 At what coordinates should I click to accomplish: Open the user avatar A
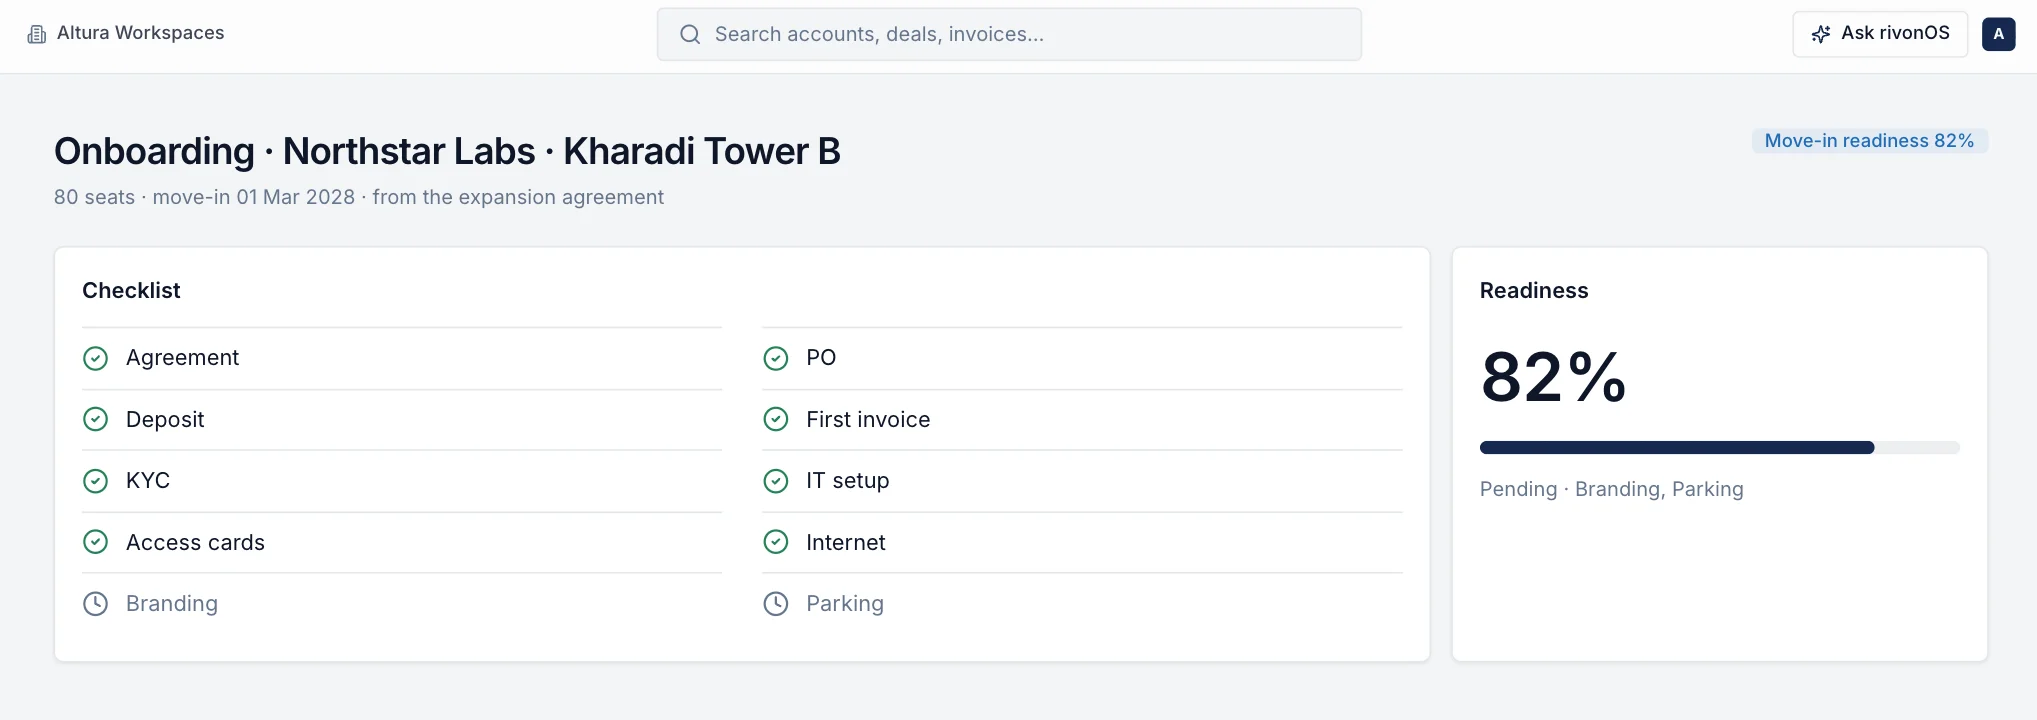pyautogui.click(x=1998, y=34)
